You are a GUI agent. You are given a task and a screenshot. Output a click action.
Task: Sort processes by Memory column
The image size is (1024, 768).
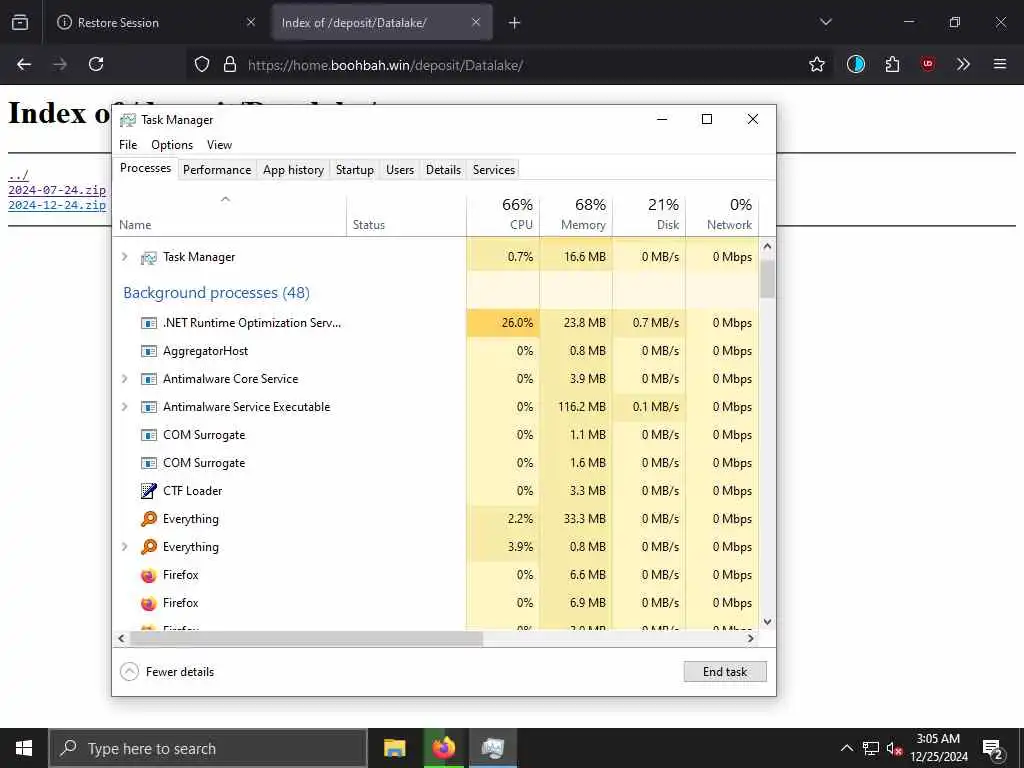click(576, 215)
